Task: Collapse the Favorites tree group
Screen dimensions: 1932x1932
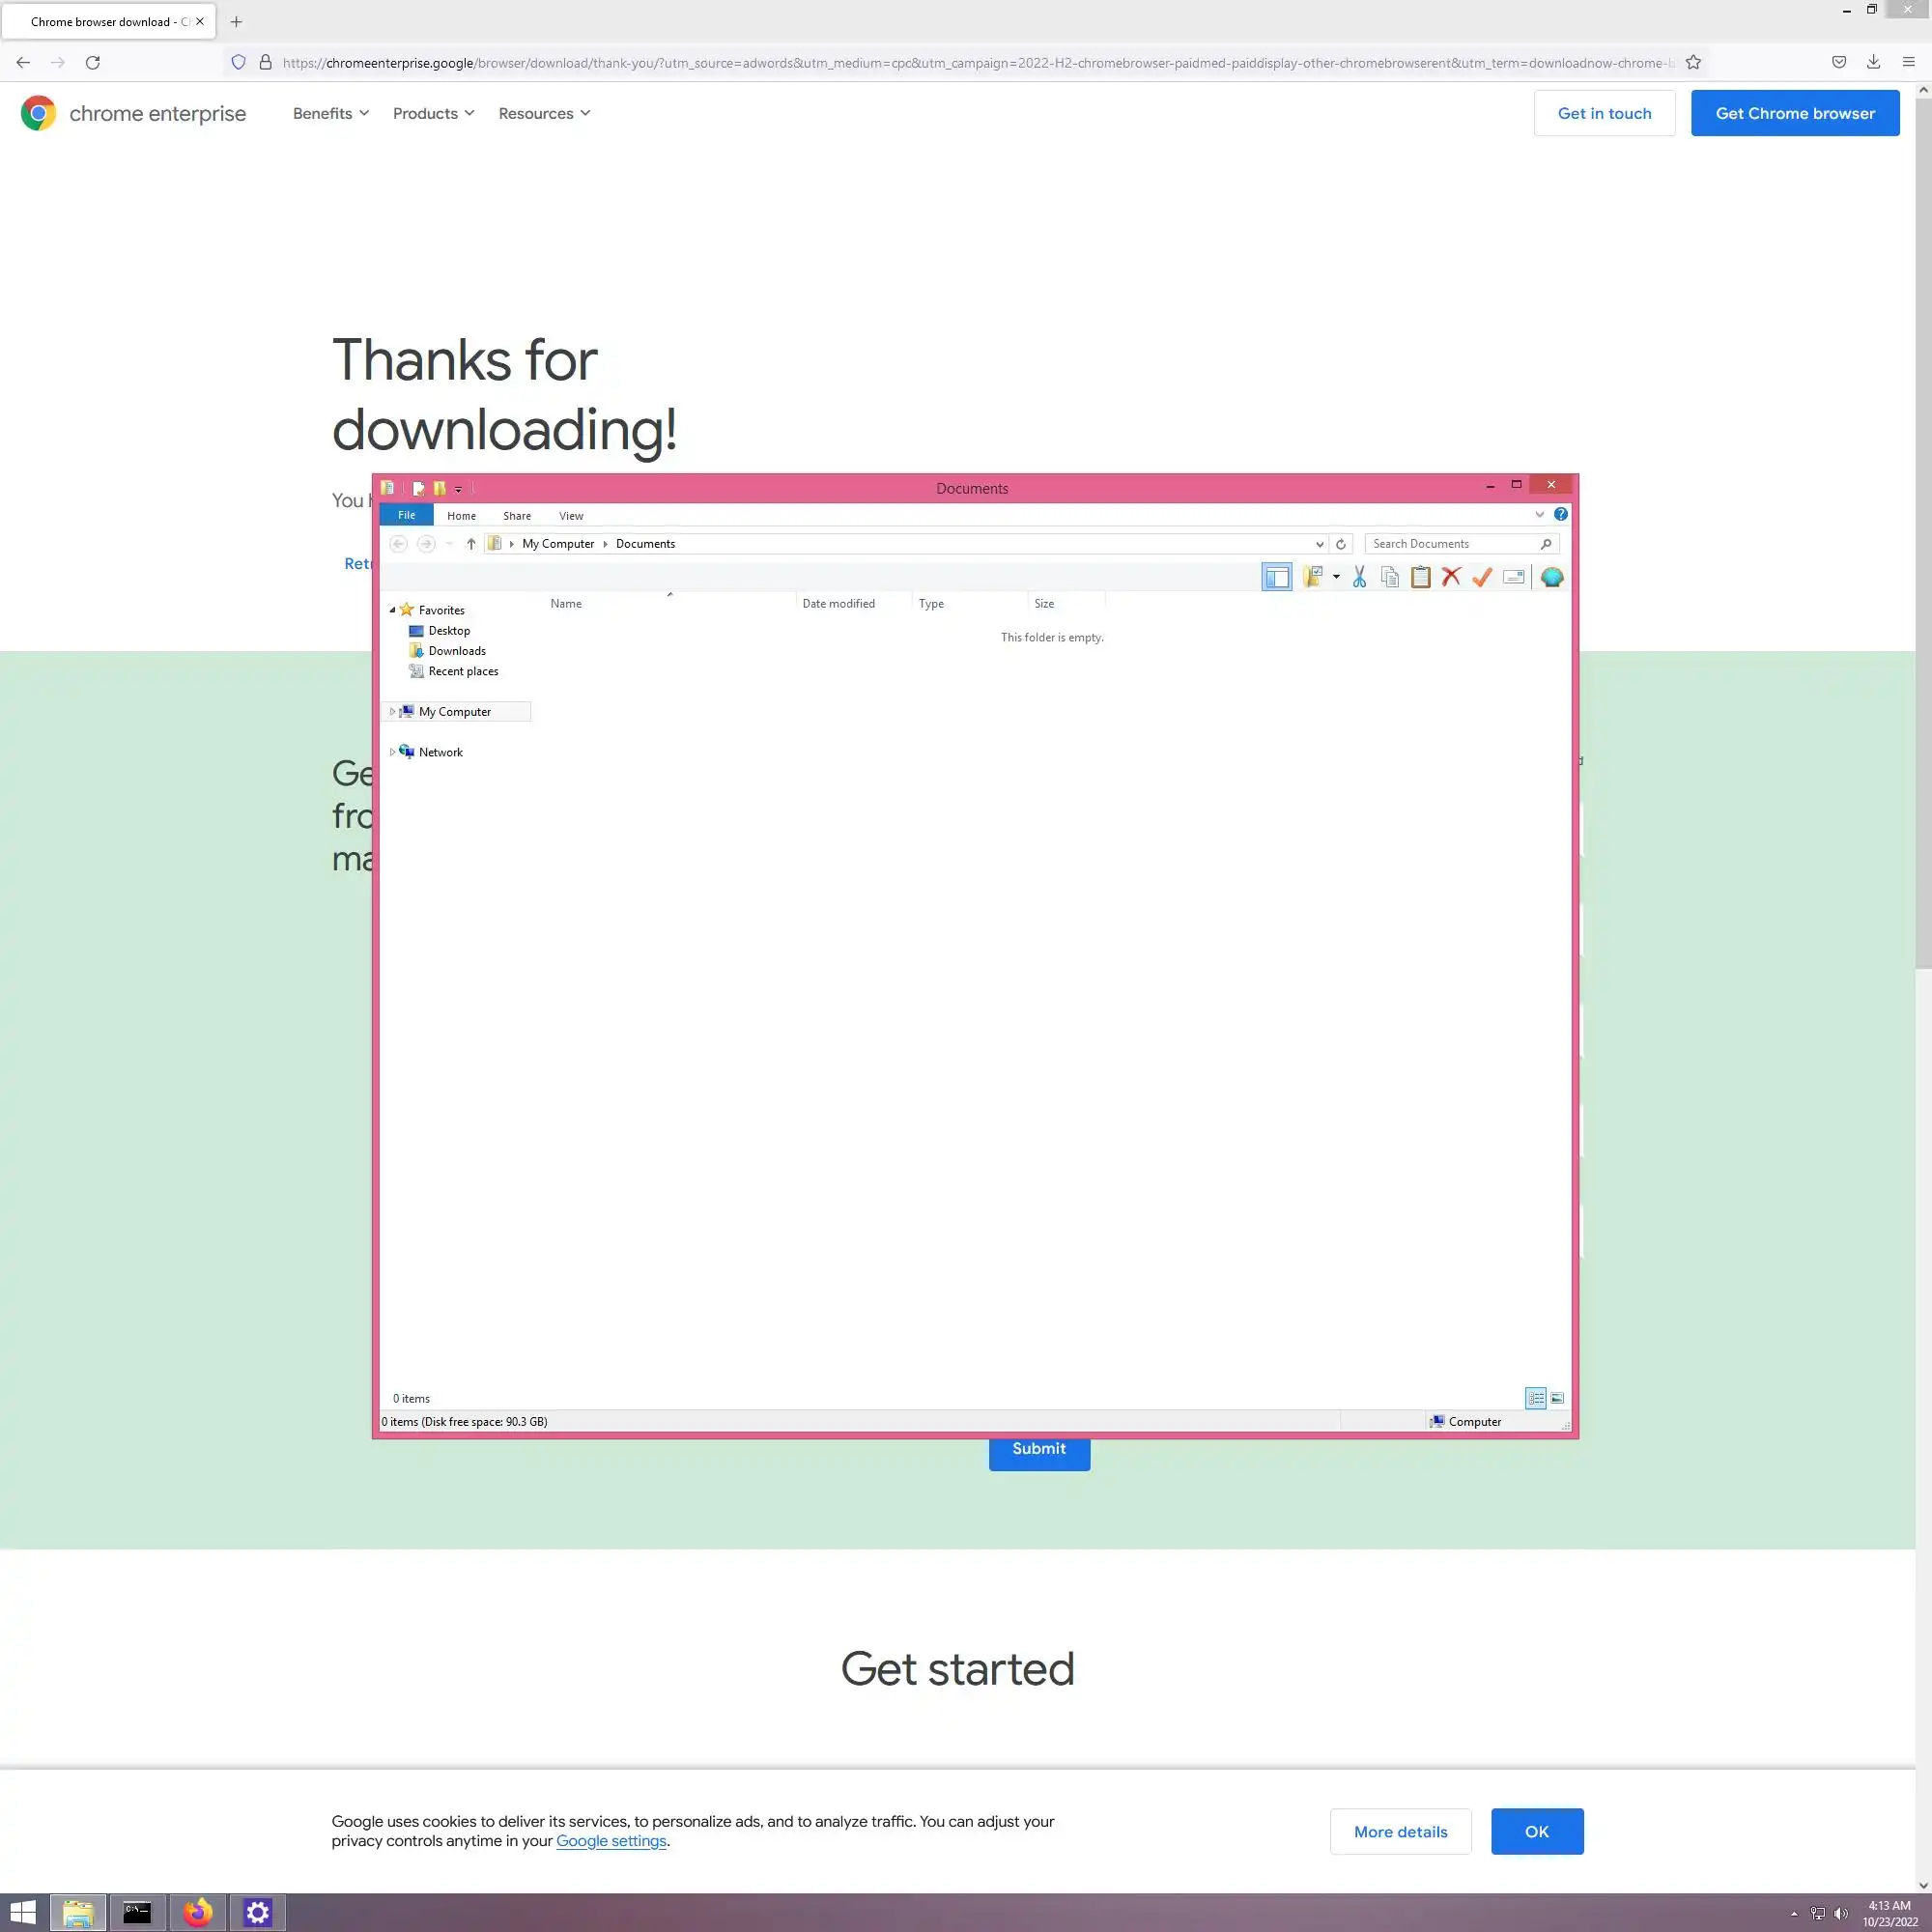Action: pos(392,610)
